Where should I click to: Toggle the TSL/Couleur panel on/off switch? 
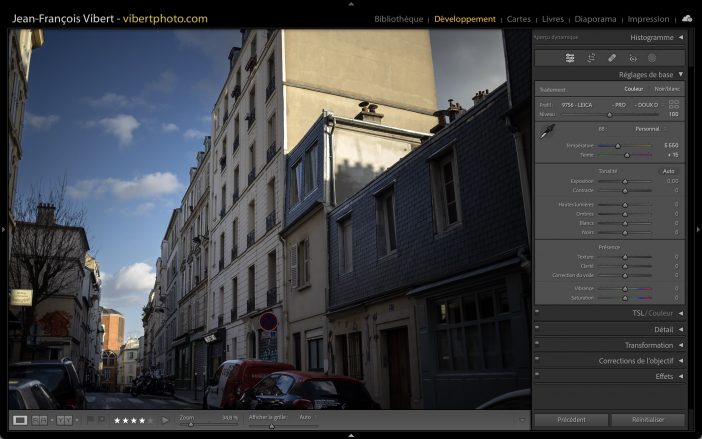point(538,313)
